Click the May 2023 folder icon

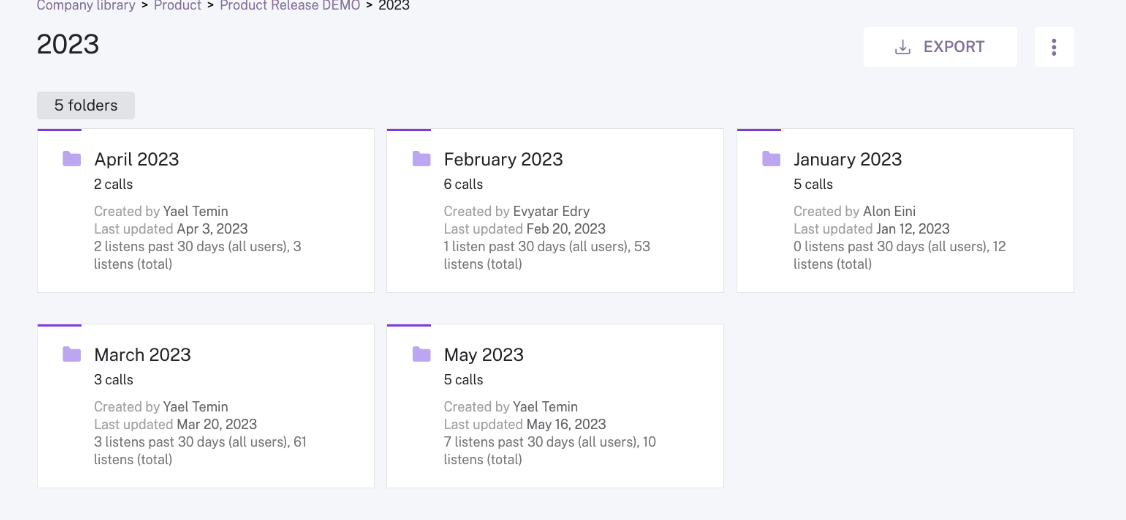pyautogui.click(x=422, y=354)
